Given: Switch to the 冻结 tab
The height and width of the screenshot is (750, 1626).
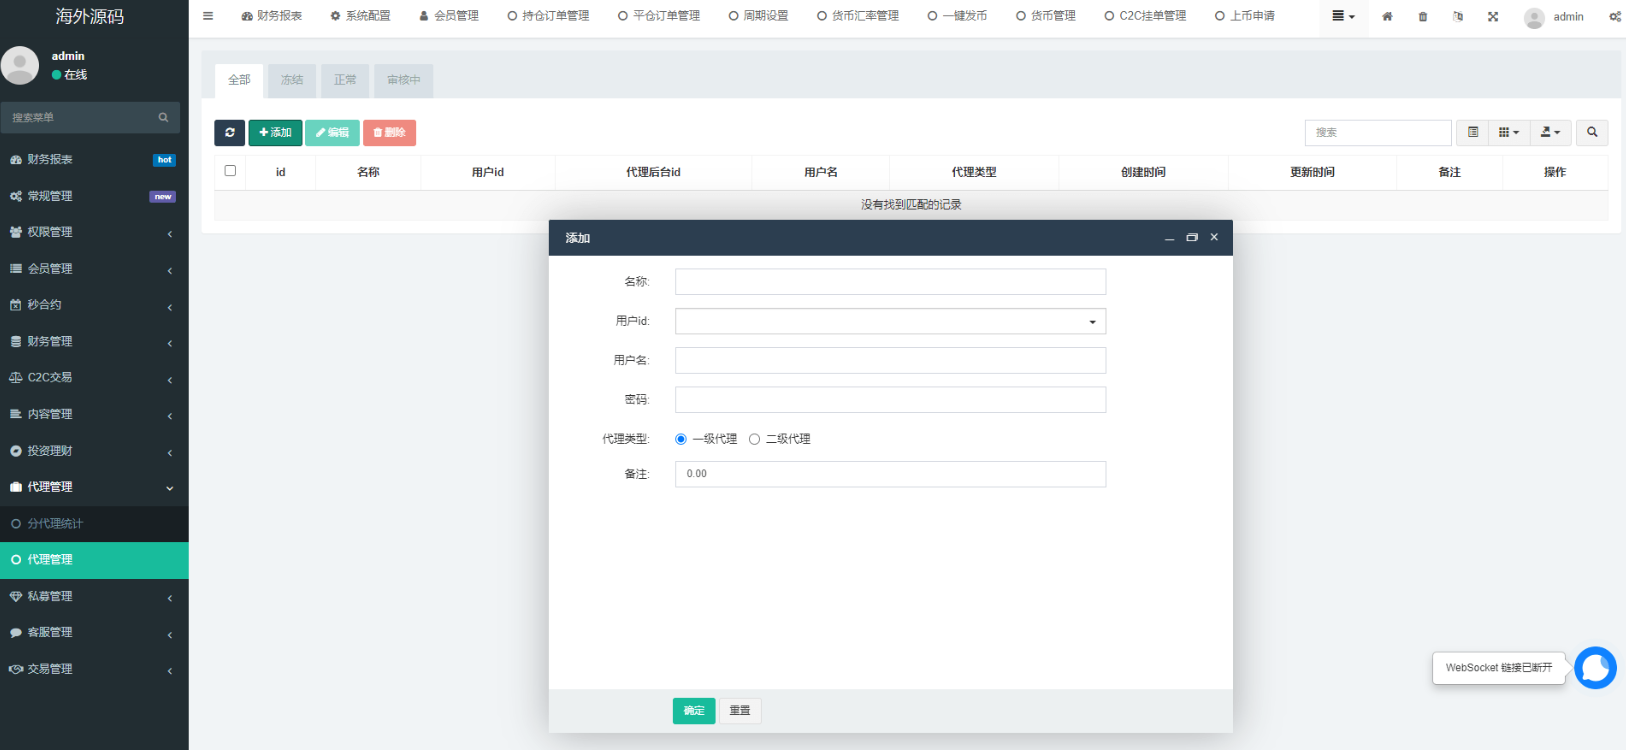Looking at the screenshot, I should click(x=292, y=80).
